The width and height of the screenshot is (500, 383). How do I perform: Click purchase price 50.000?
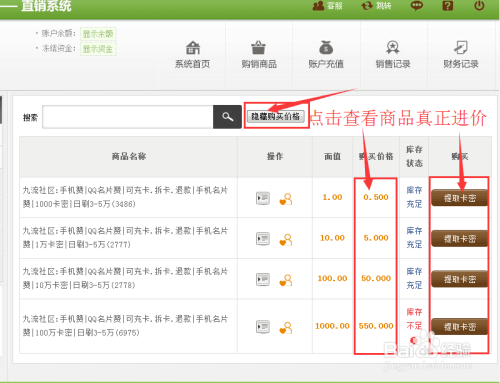[376, 278]
